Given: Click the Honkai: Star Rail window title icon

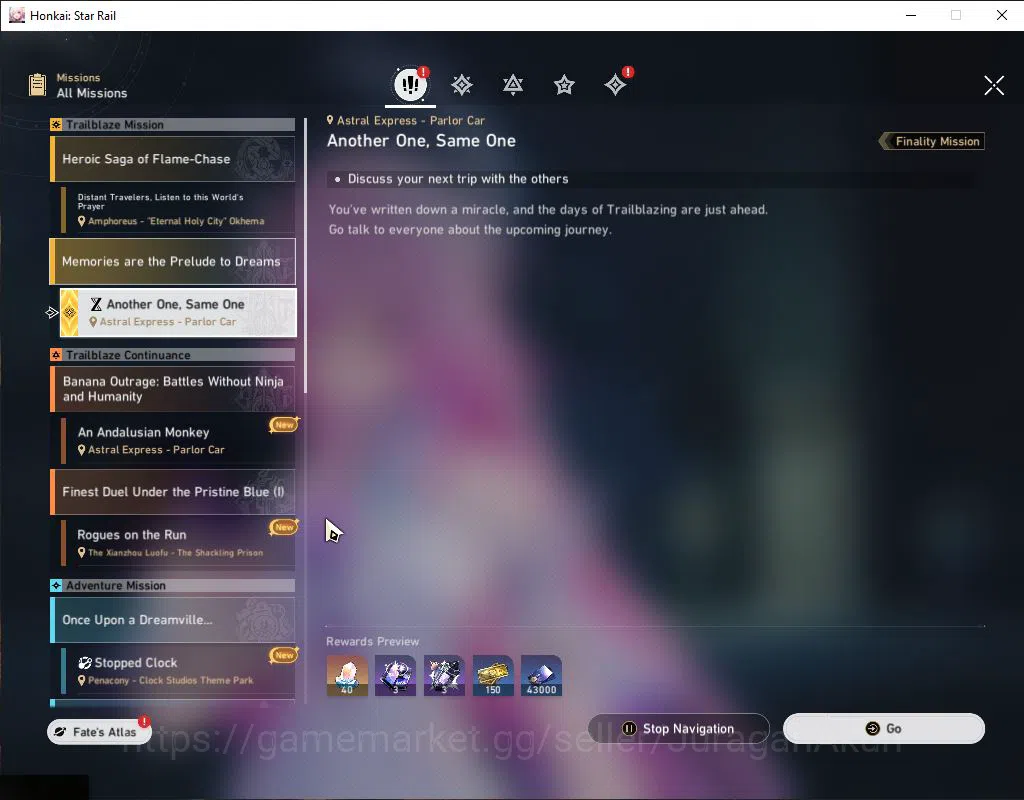Looking at the screenshot, I should [16, 15].
